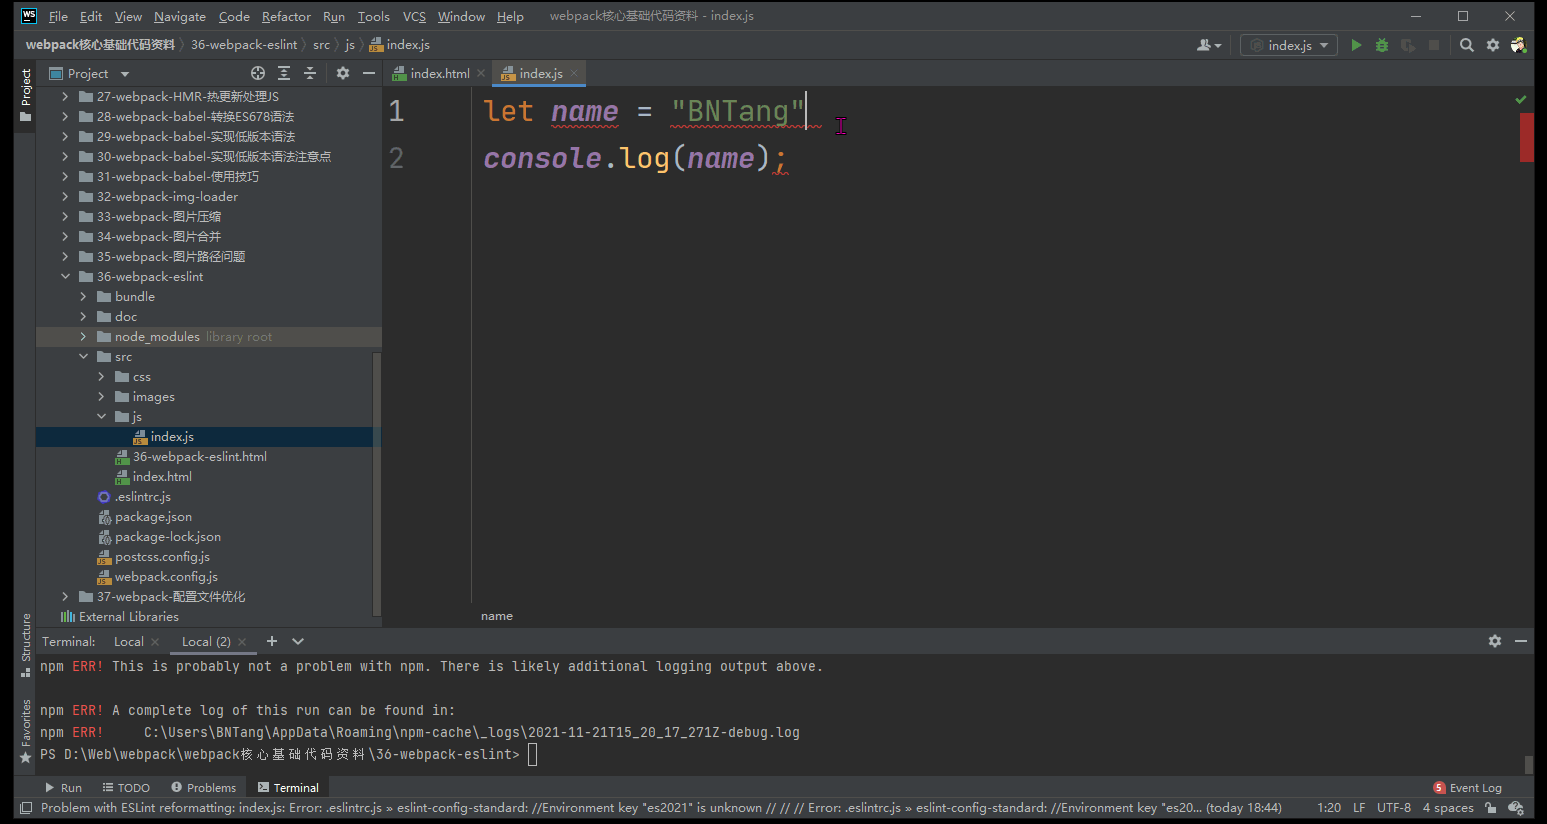Viewport: 1547px width, 824px height.
Task: Add a new terminal session tab
Action: pos(272,641)
